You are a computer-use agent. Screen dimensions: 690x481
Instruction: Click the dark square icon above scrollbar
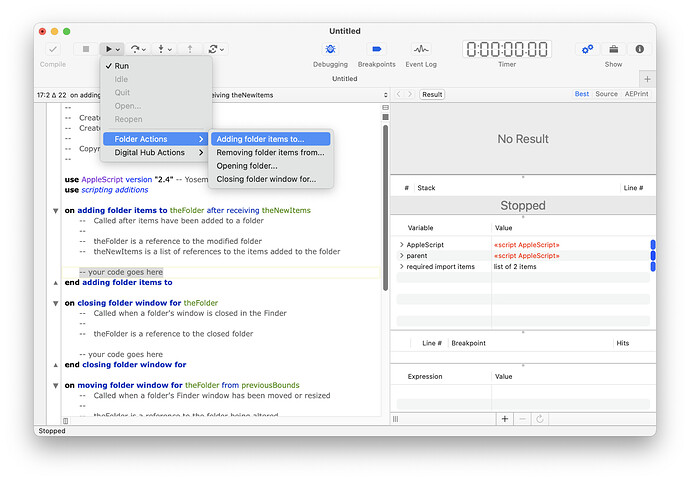pos(385,117)
